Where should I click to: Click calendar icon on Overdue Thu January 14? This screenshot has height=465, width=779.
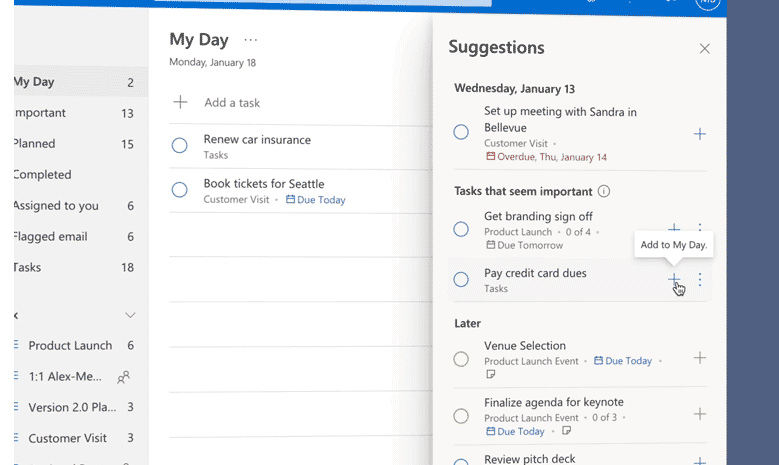click(x=490, y=156)
